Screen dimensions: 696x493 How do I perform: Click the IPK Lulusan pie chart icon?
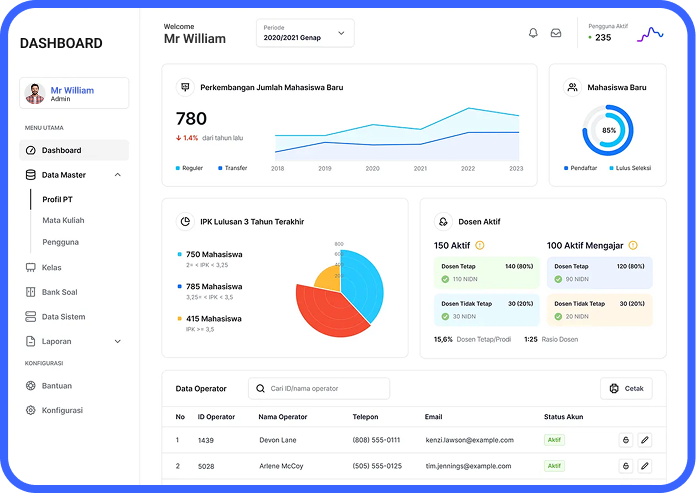pos(185,221)
